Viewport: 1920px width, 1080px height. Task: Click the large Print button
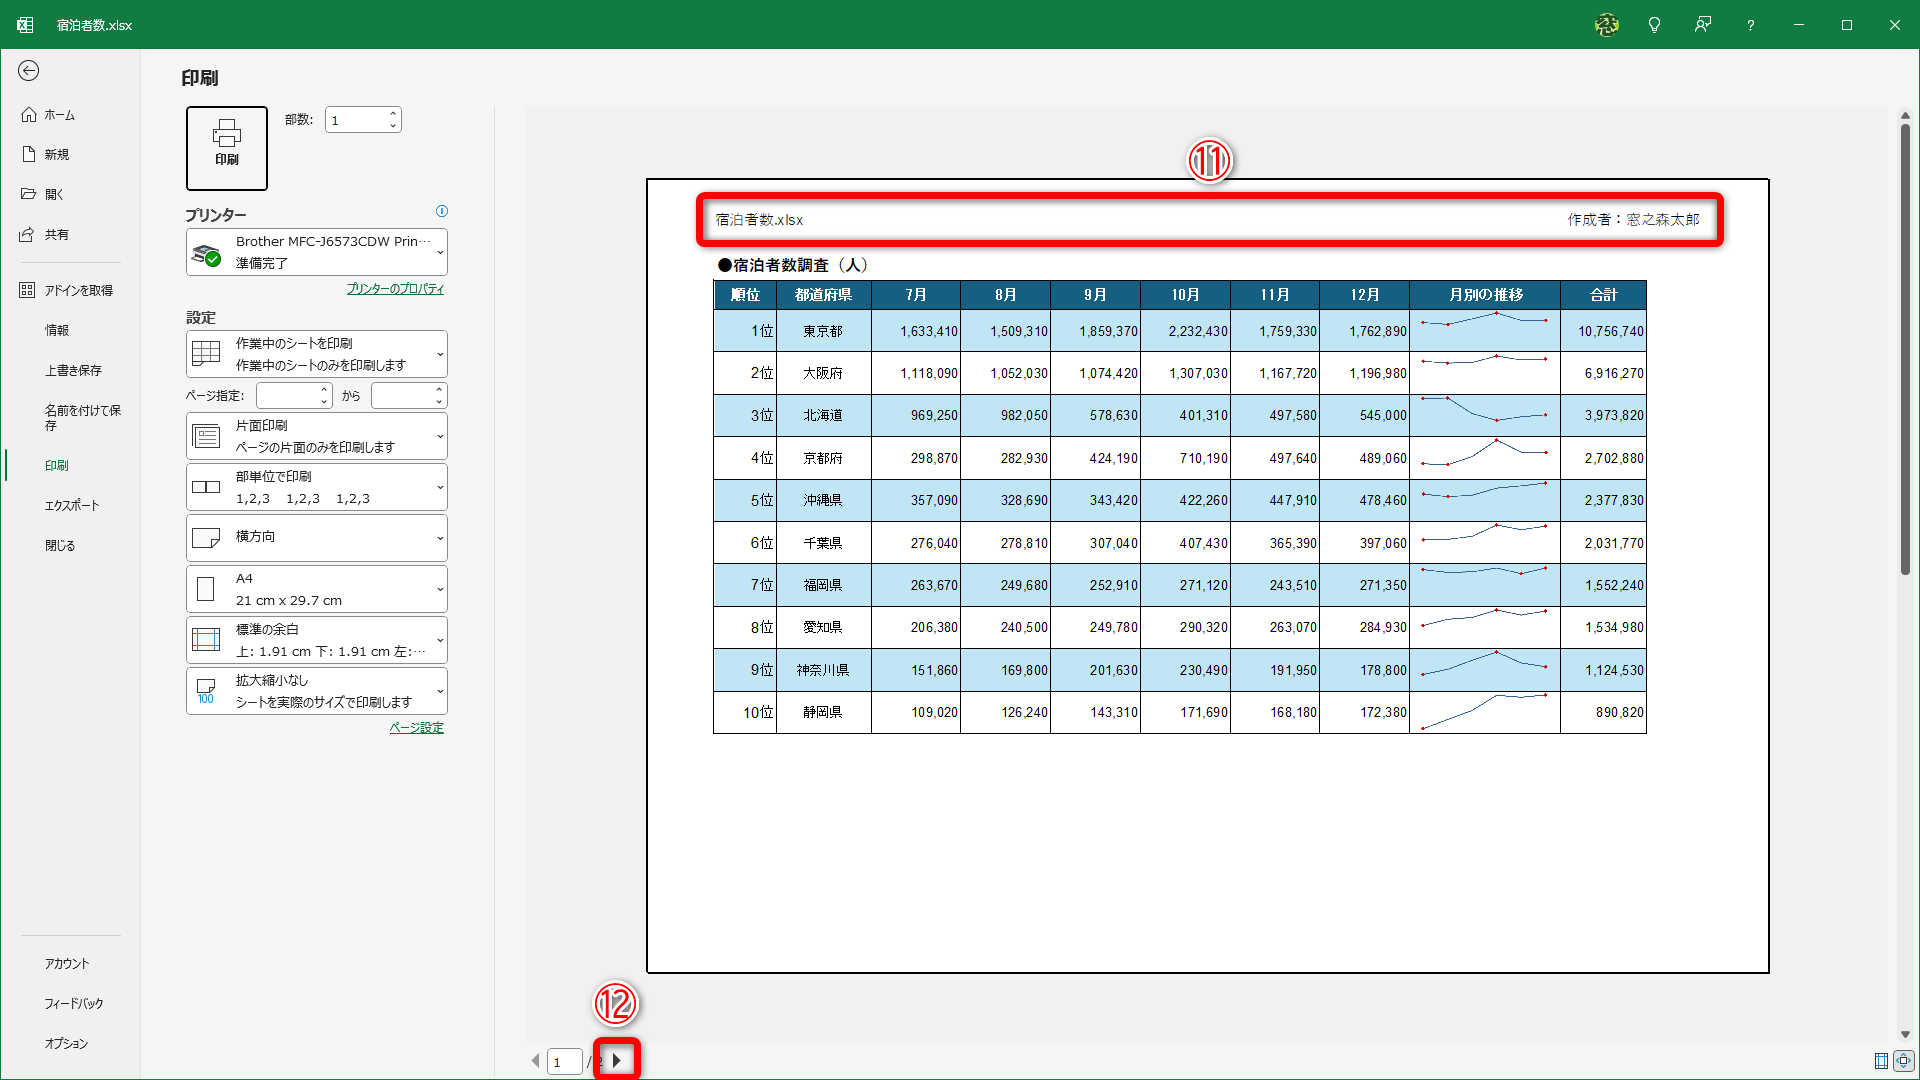click(227, 148)
